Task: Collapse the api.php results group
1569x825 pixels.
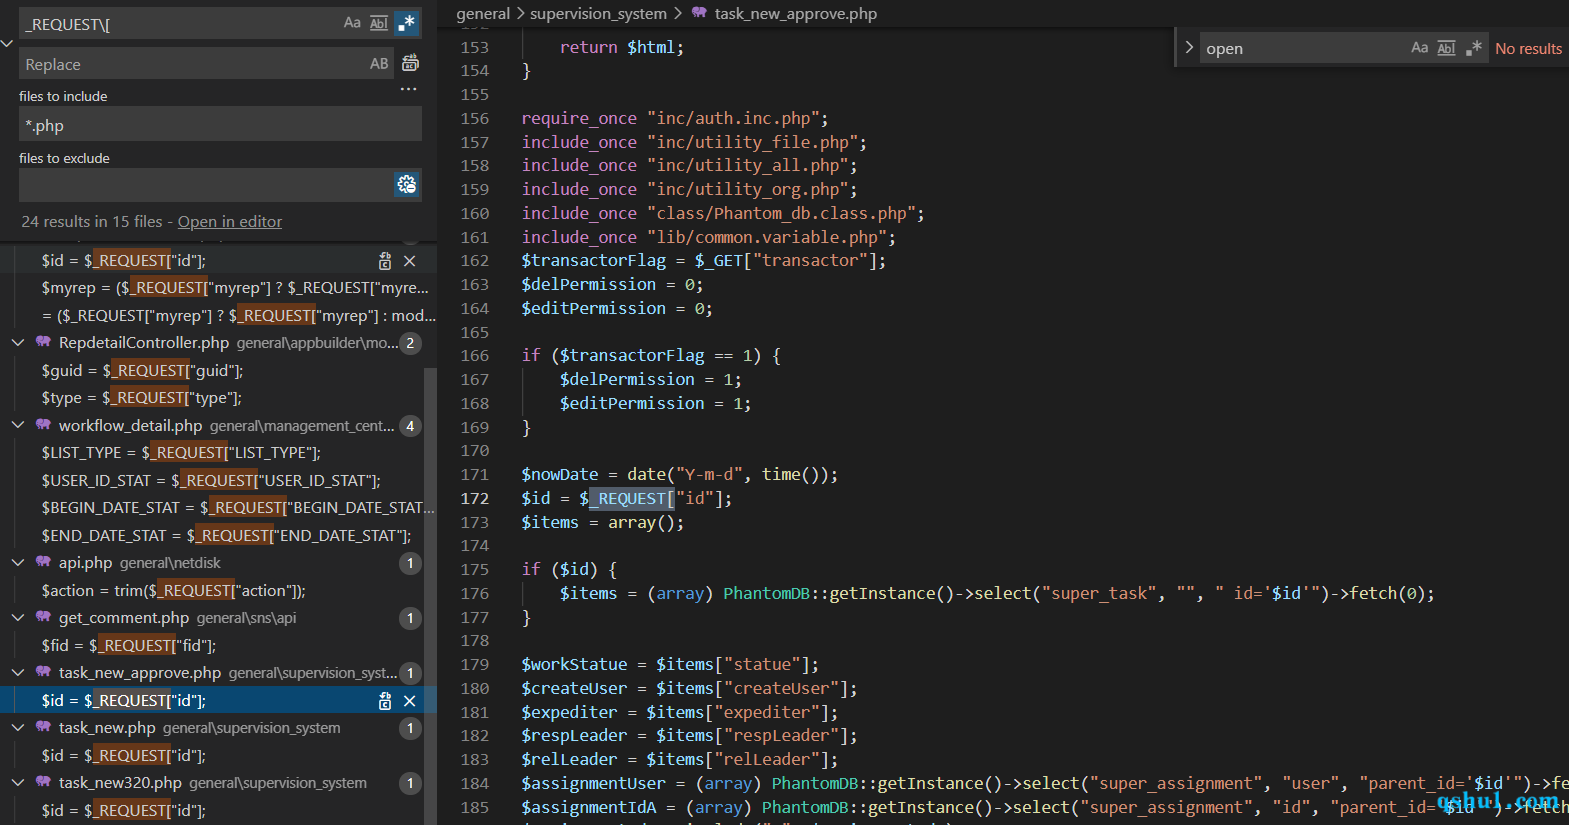Action: point(18,562)
